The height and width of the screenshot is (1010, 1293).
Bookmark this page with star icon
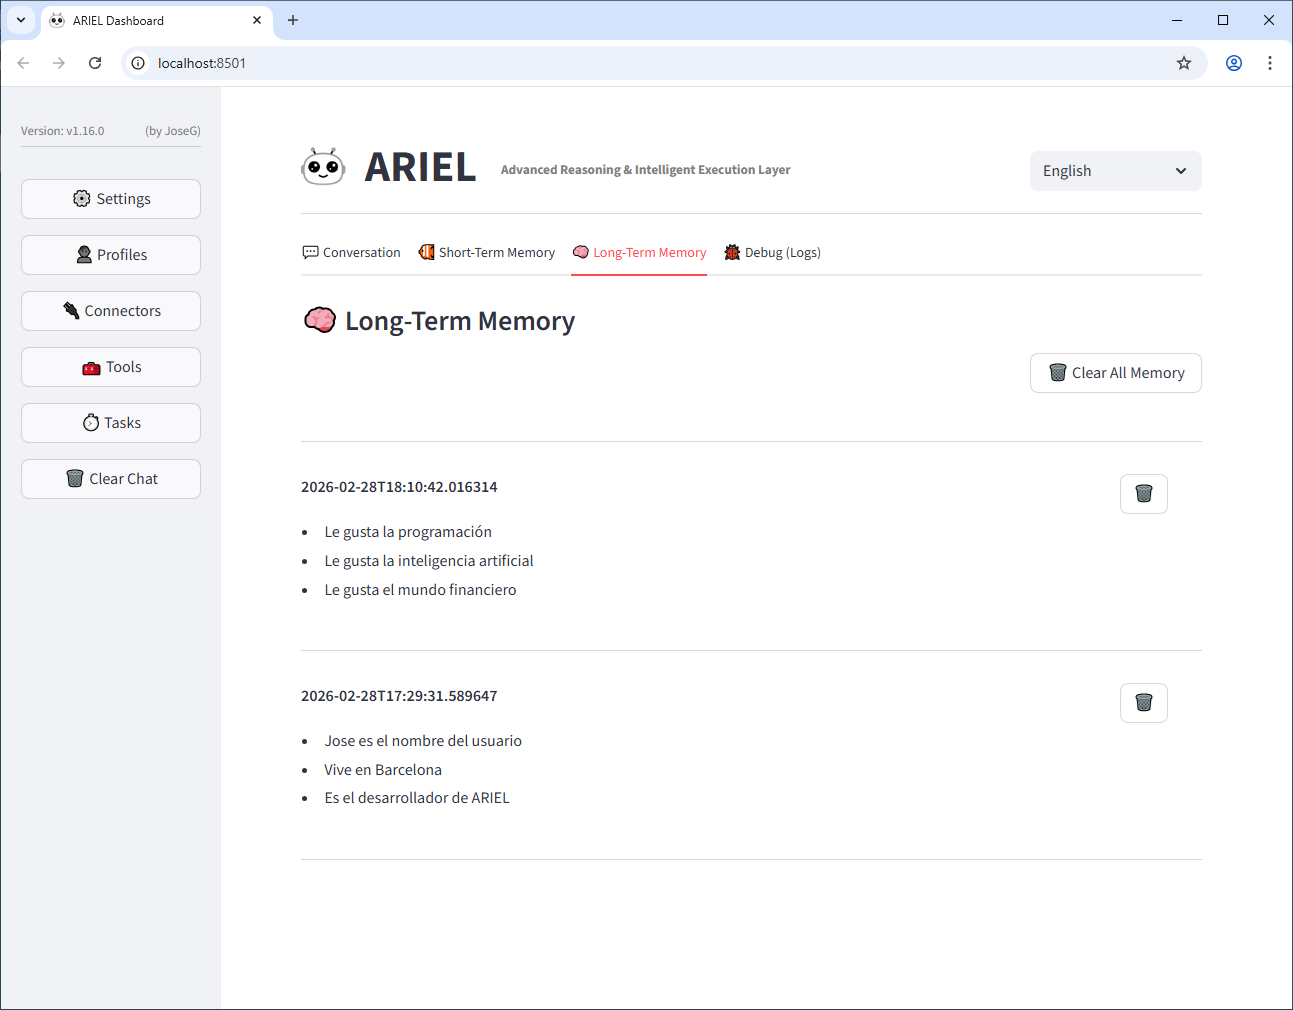pyautogui.click(x=1184, y=63)
